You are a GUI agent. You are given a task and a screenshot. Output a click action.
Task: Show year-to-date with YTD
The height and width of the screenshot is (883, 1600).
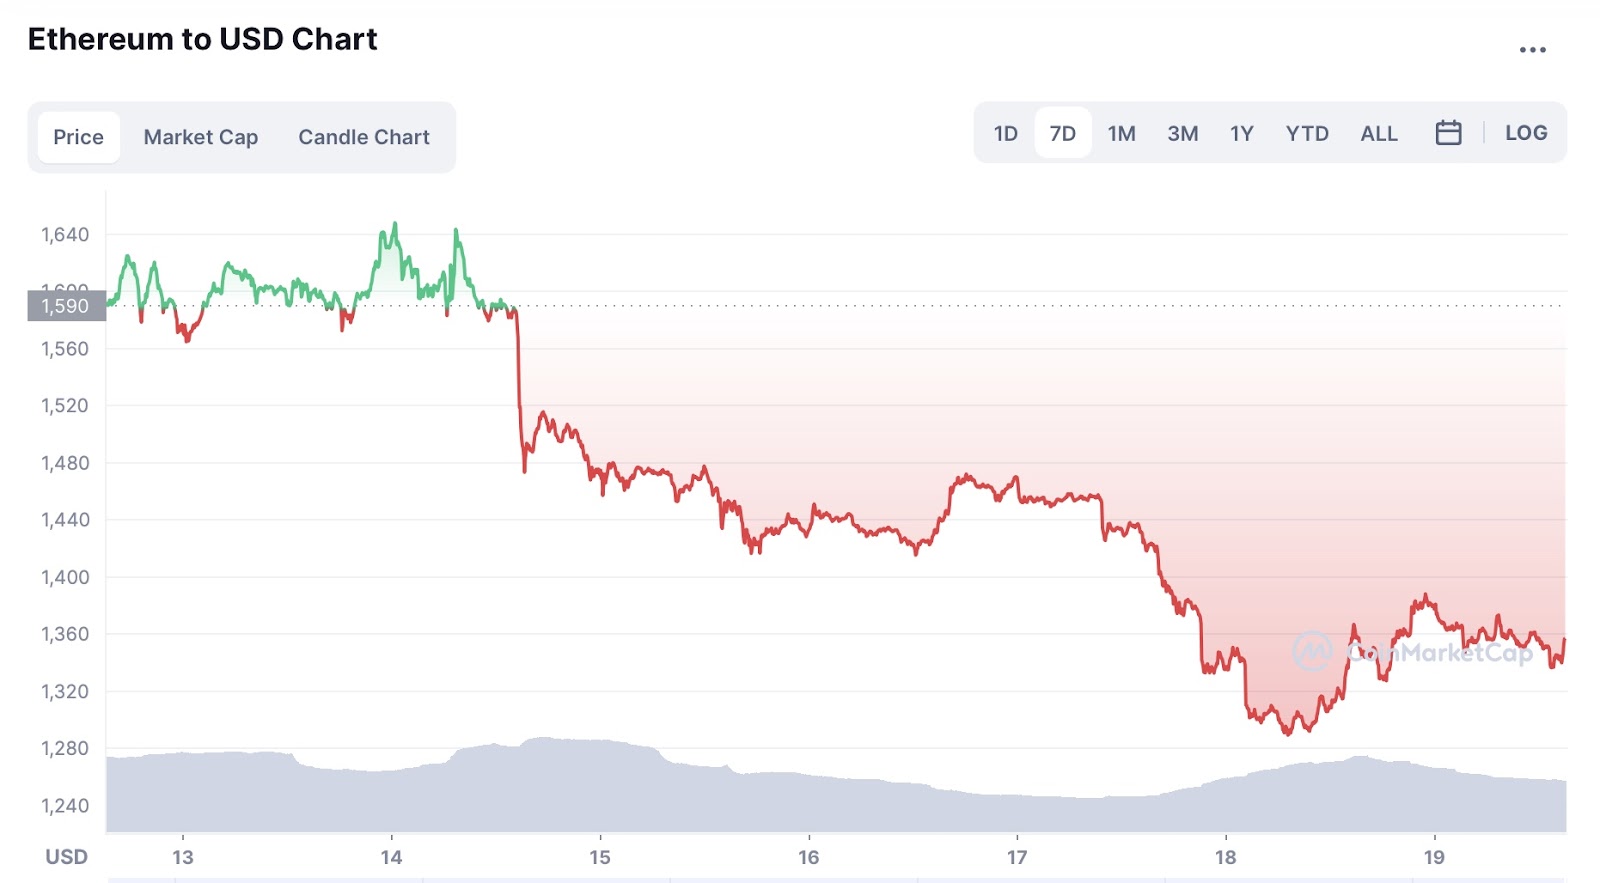(x=1307, y=133)
